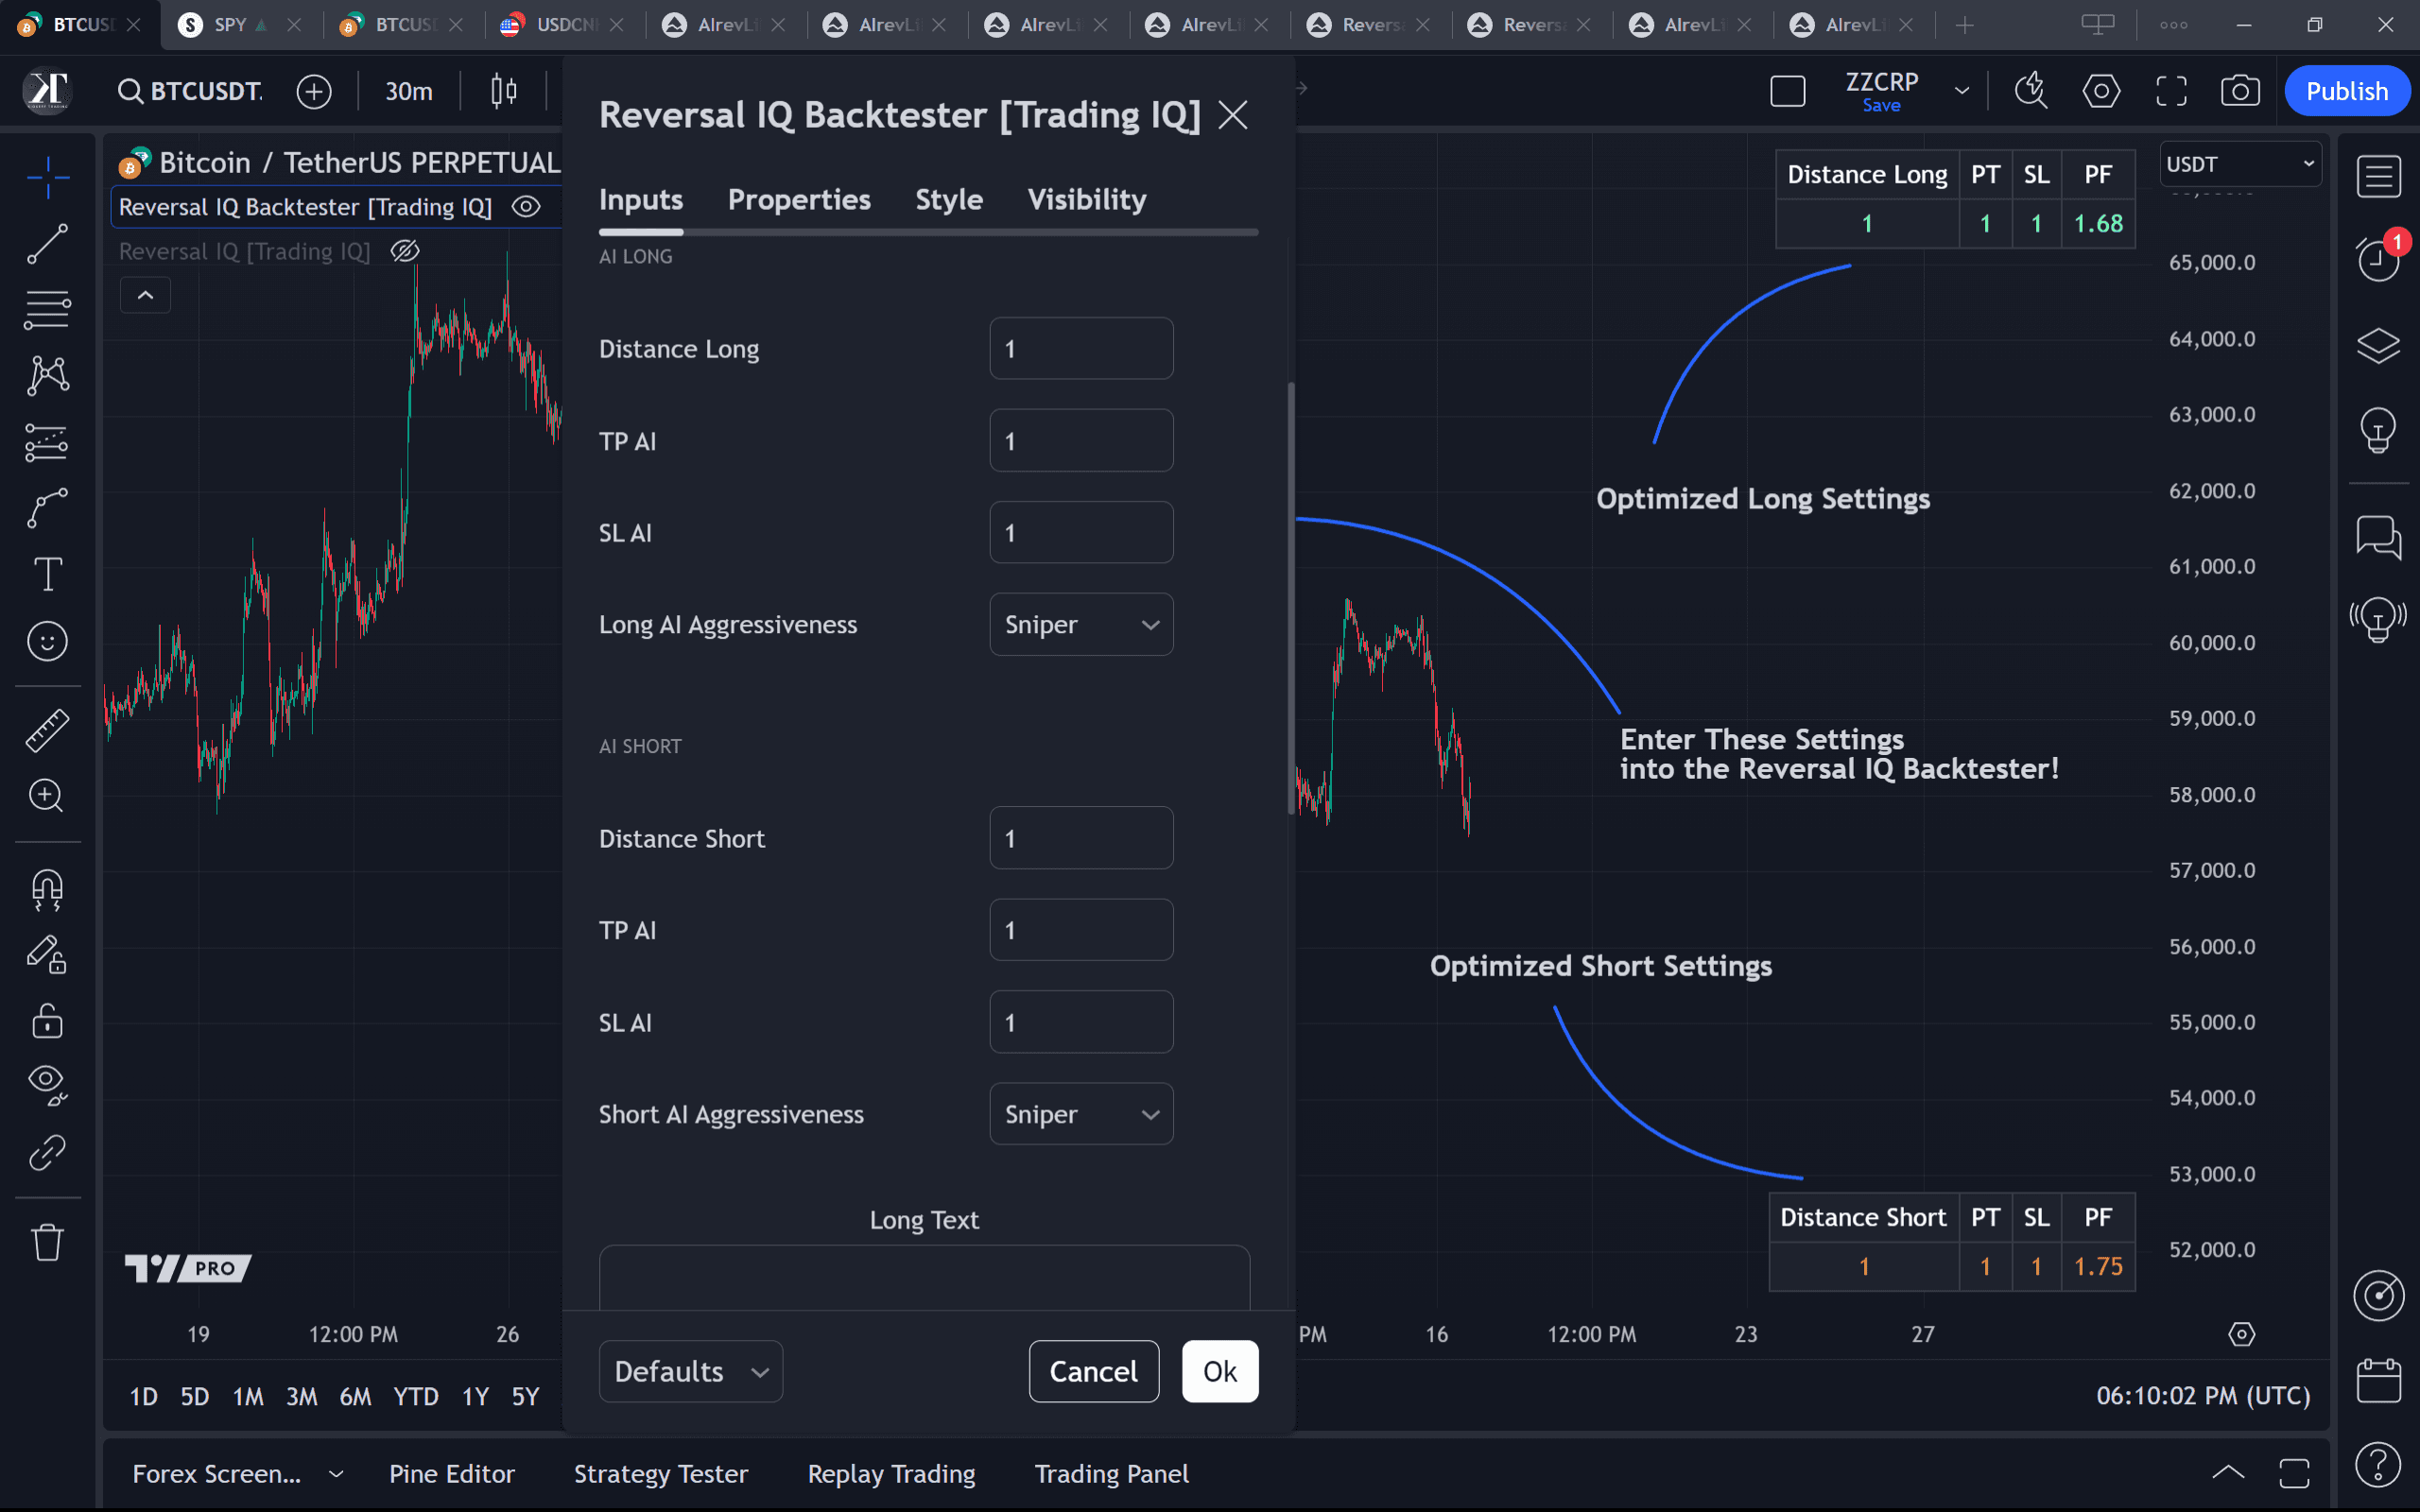Image resolution: width=2420 pixels, height=1512 pixels.
Task: Click the Cancel button in dialog
Action: click(1094, 1371)
